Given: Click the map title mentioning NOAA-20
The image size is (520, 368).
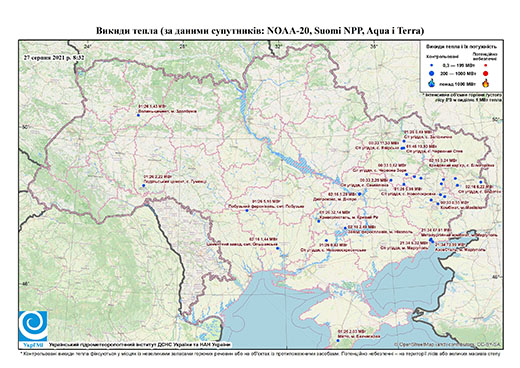Looking at the screenshot, I should 260,31.
